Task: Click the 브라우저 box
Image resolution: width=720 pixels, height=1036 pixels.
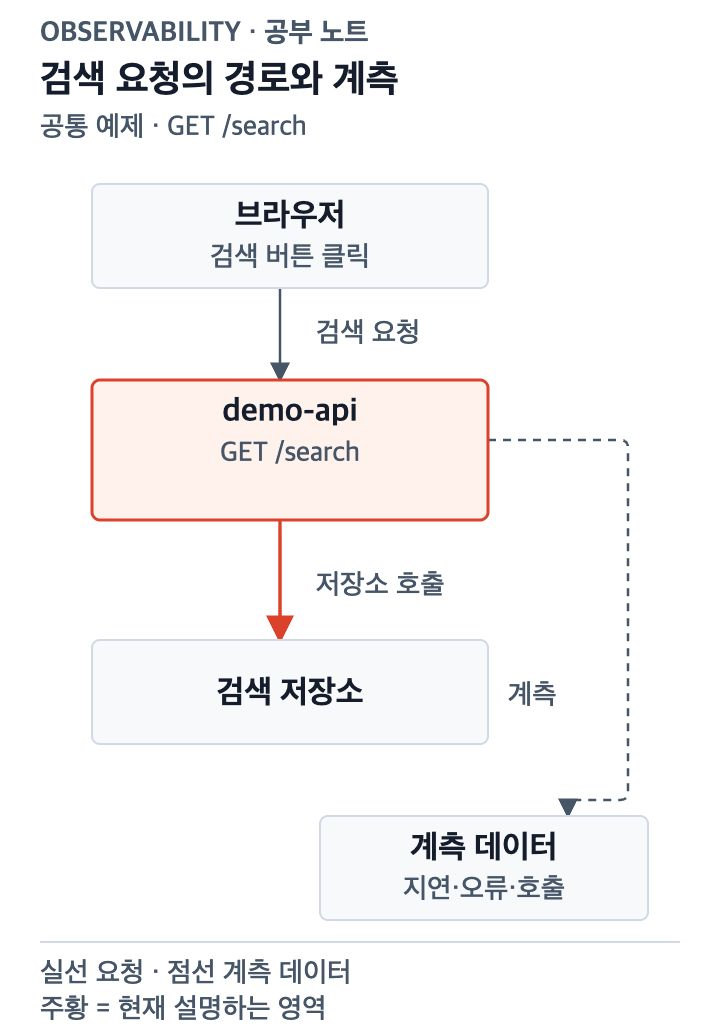Action: pos(289,236)
